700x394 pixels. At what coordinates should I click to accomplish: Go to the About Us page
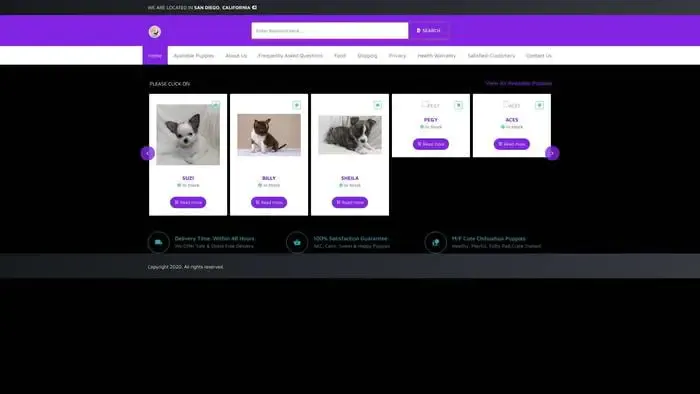pyautogui.click(x=236, y=56)
